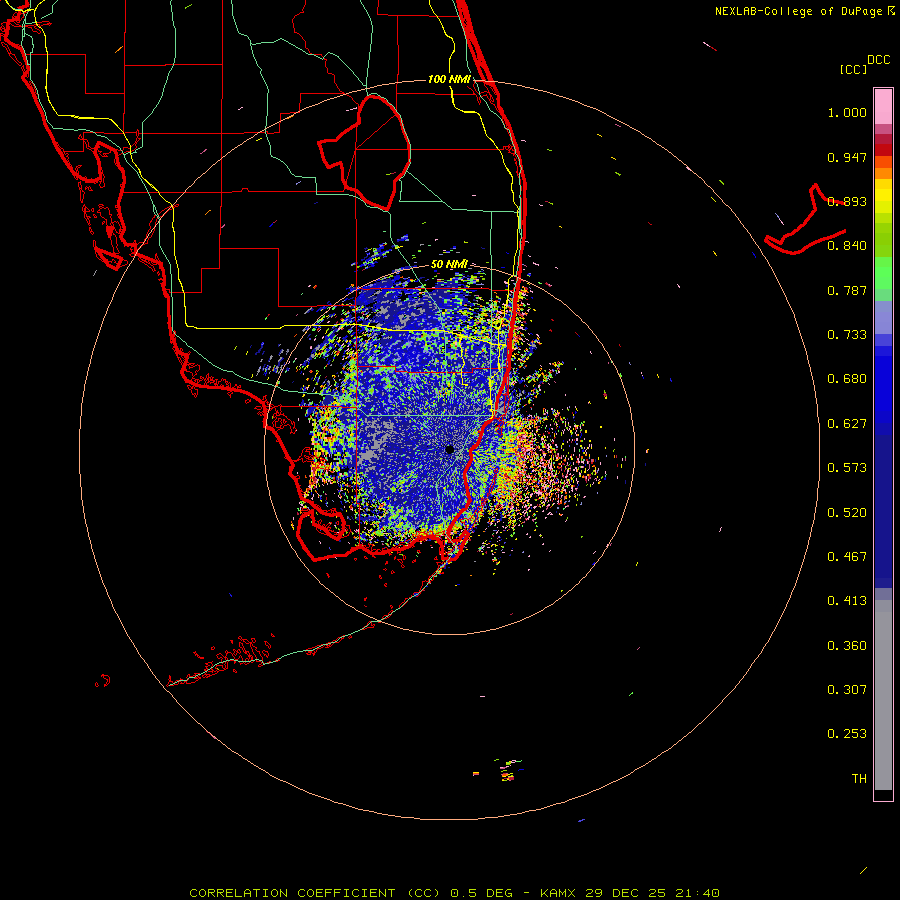Screen dimensions: 900x900
Task: Select the "[CC]" units label
Action: 853,69
